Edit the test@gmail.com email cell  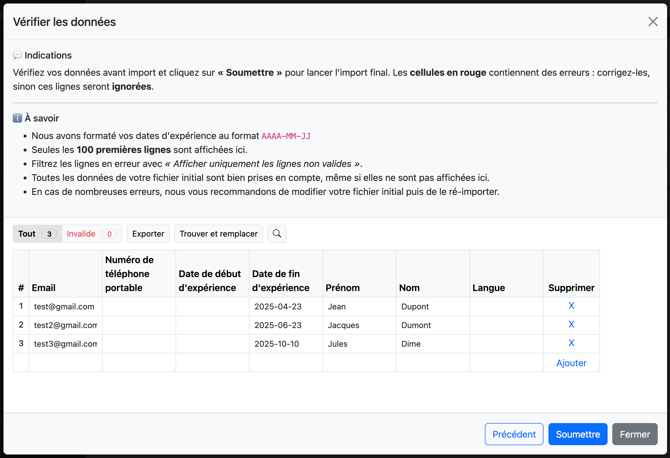(65, 307)
